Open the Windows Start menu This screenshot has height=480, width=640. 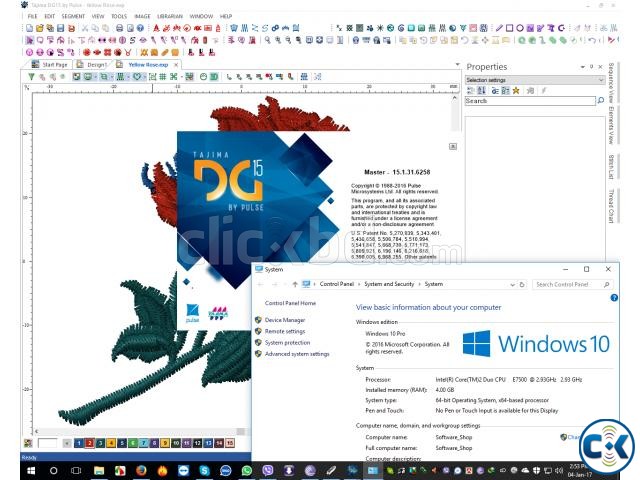click(10, 470)
